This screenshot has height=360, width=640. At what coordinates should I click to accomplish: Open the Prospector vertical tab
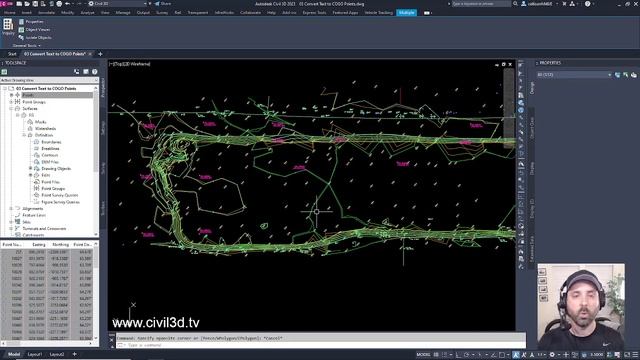[103, 87]
